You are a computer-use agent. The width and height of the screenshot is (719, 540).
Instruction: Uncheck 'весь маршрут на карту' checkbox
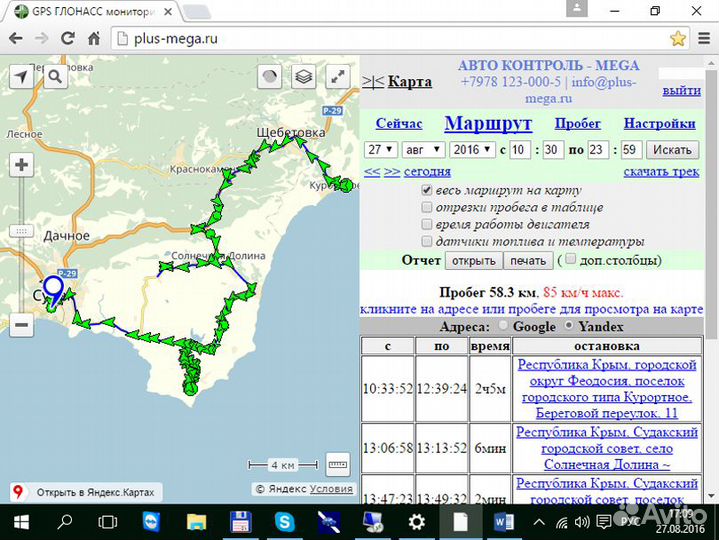click(x=427, y=190)
